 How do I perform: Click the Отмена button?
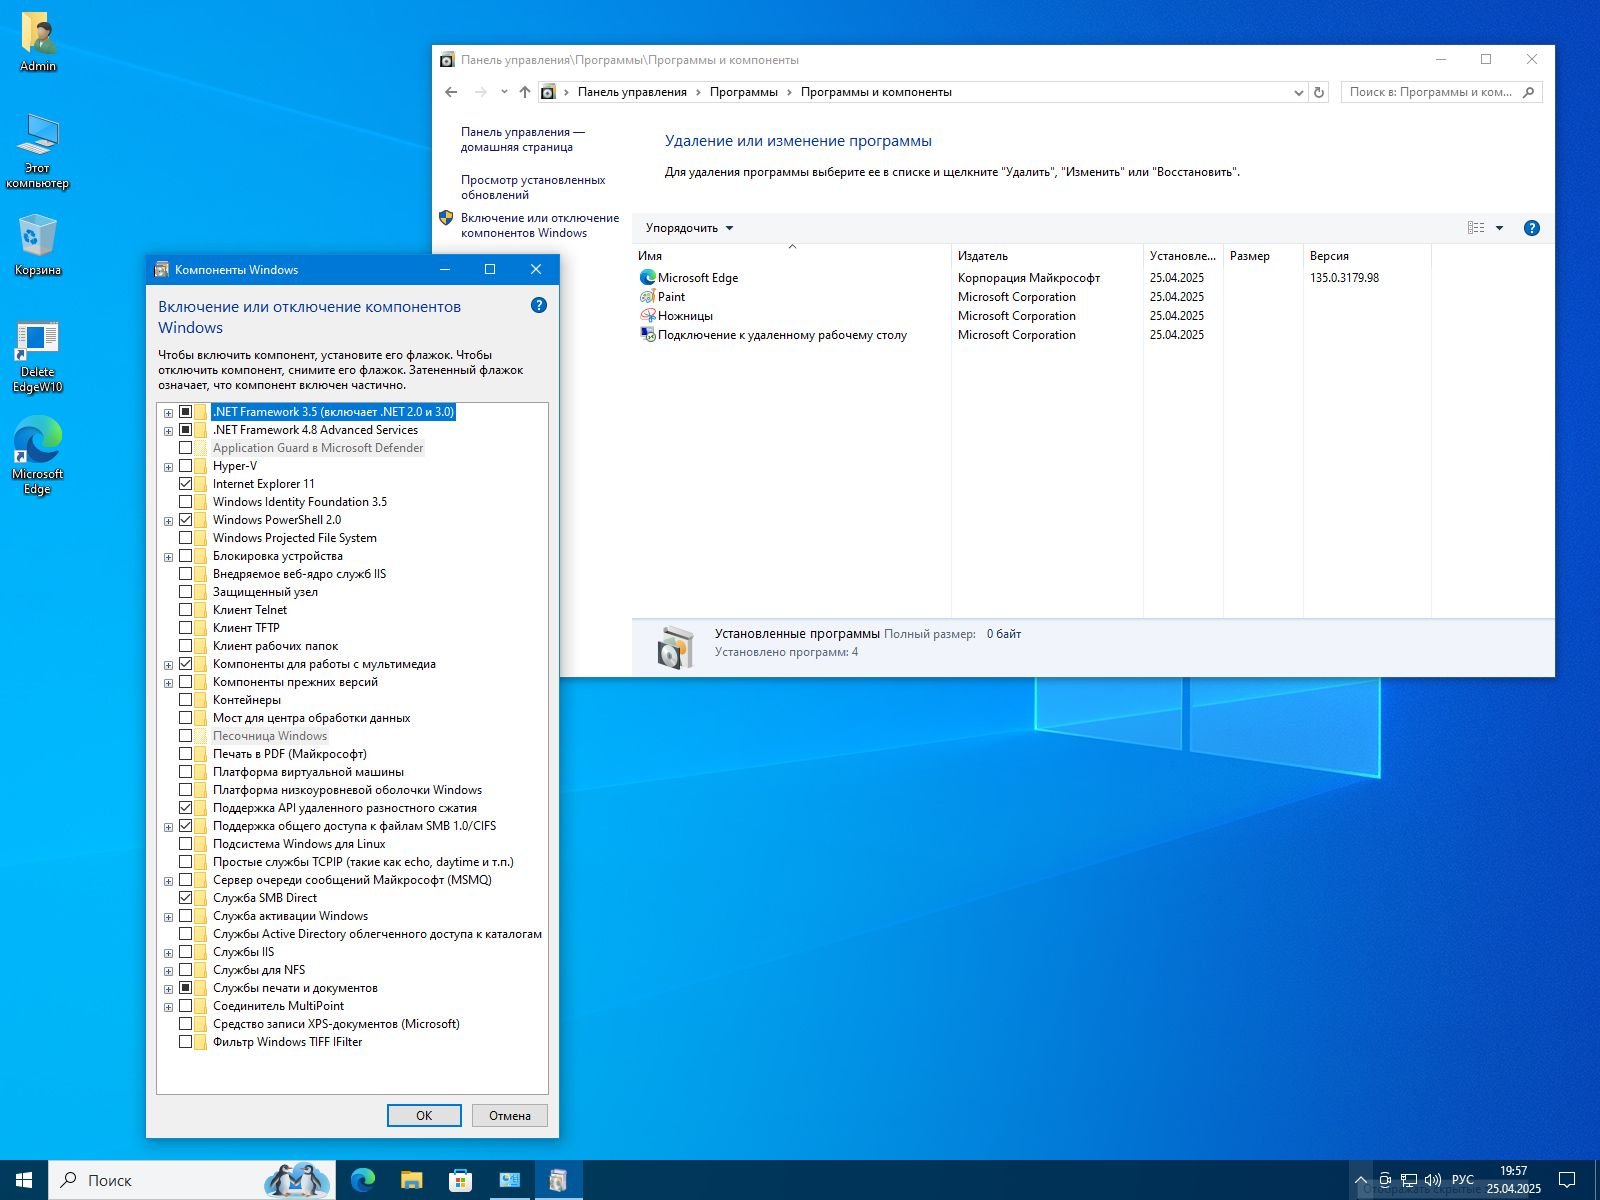[x=510, y=1115]
